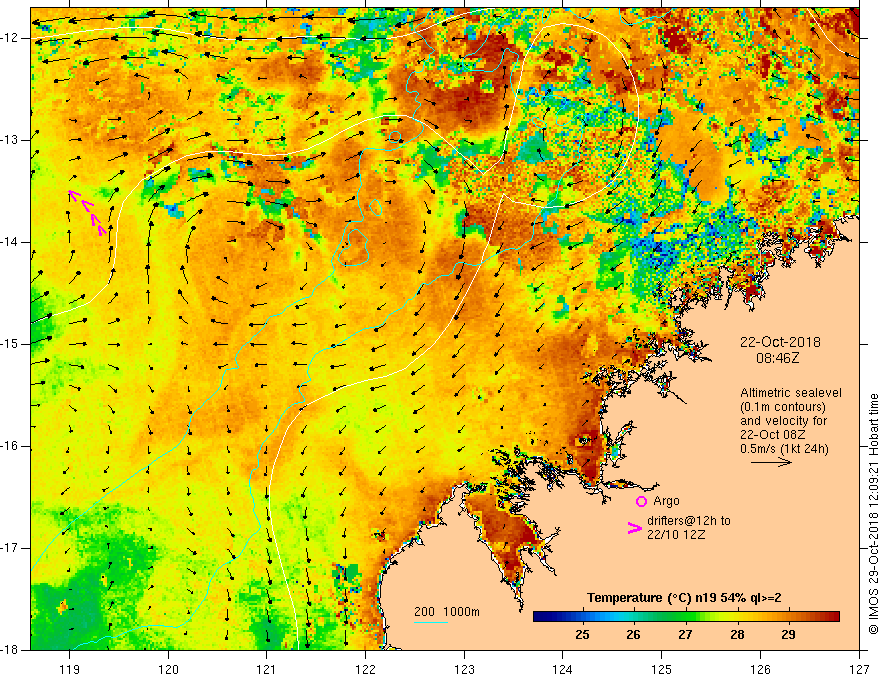The width and height of the screenshot is (880, 680).
Task: Select the '08:46Z' time text
Action: pos(777,357)
